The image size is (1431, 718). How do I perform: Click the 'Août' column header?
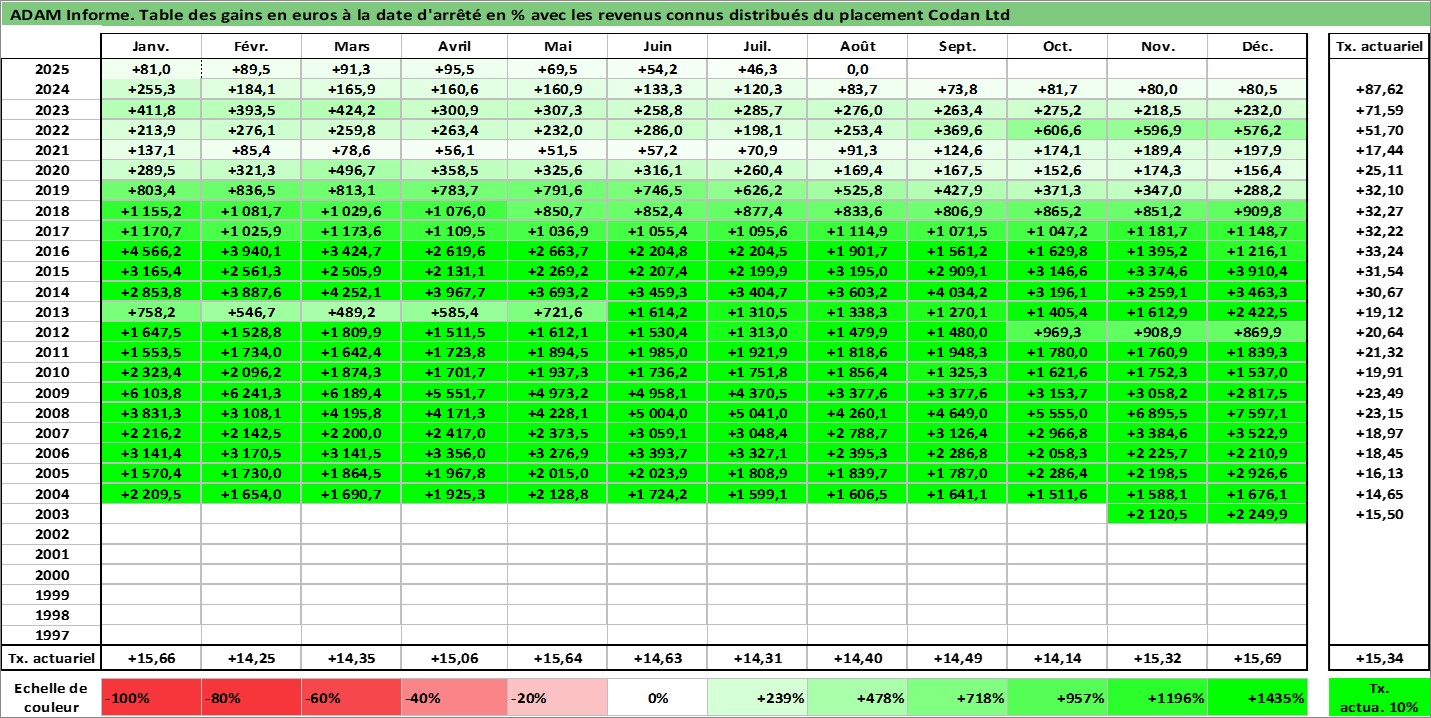pos(857,47)
